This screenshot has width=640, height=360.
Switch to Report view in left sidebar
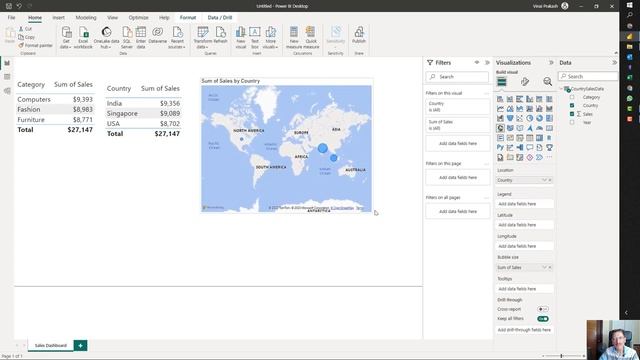click(7, 63)
